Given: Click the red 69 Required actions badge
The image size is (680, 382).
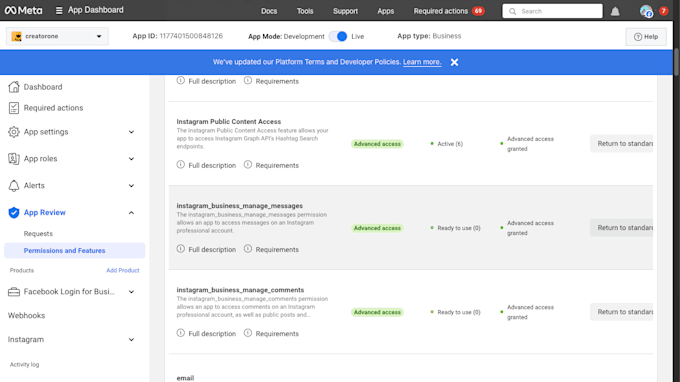Looking at the screenshot, I should pos(478,11).
